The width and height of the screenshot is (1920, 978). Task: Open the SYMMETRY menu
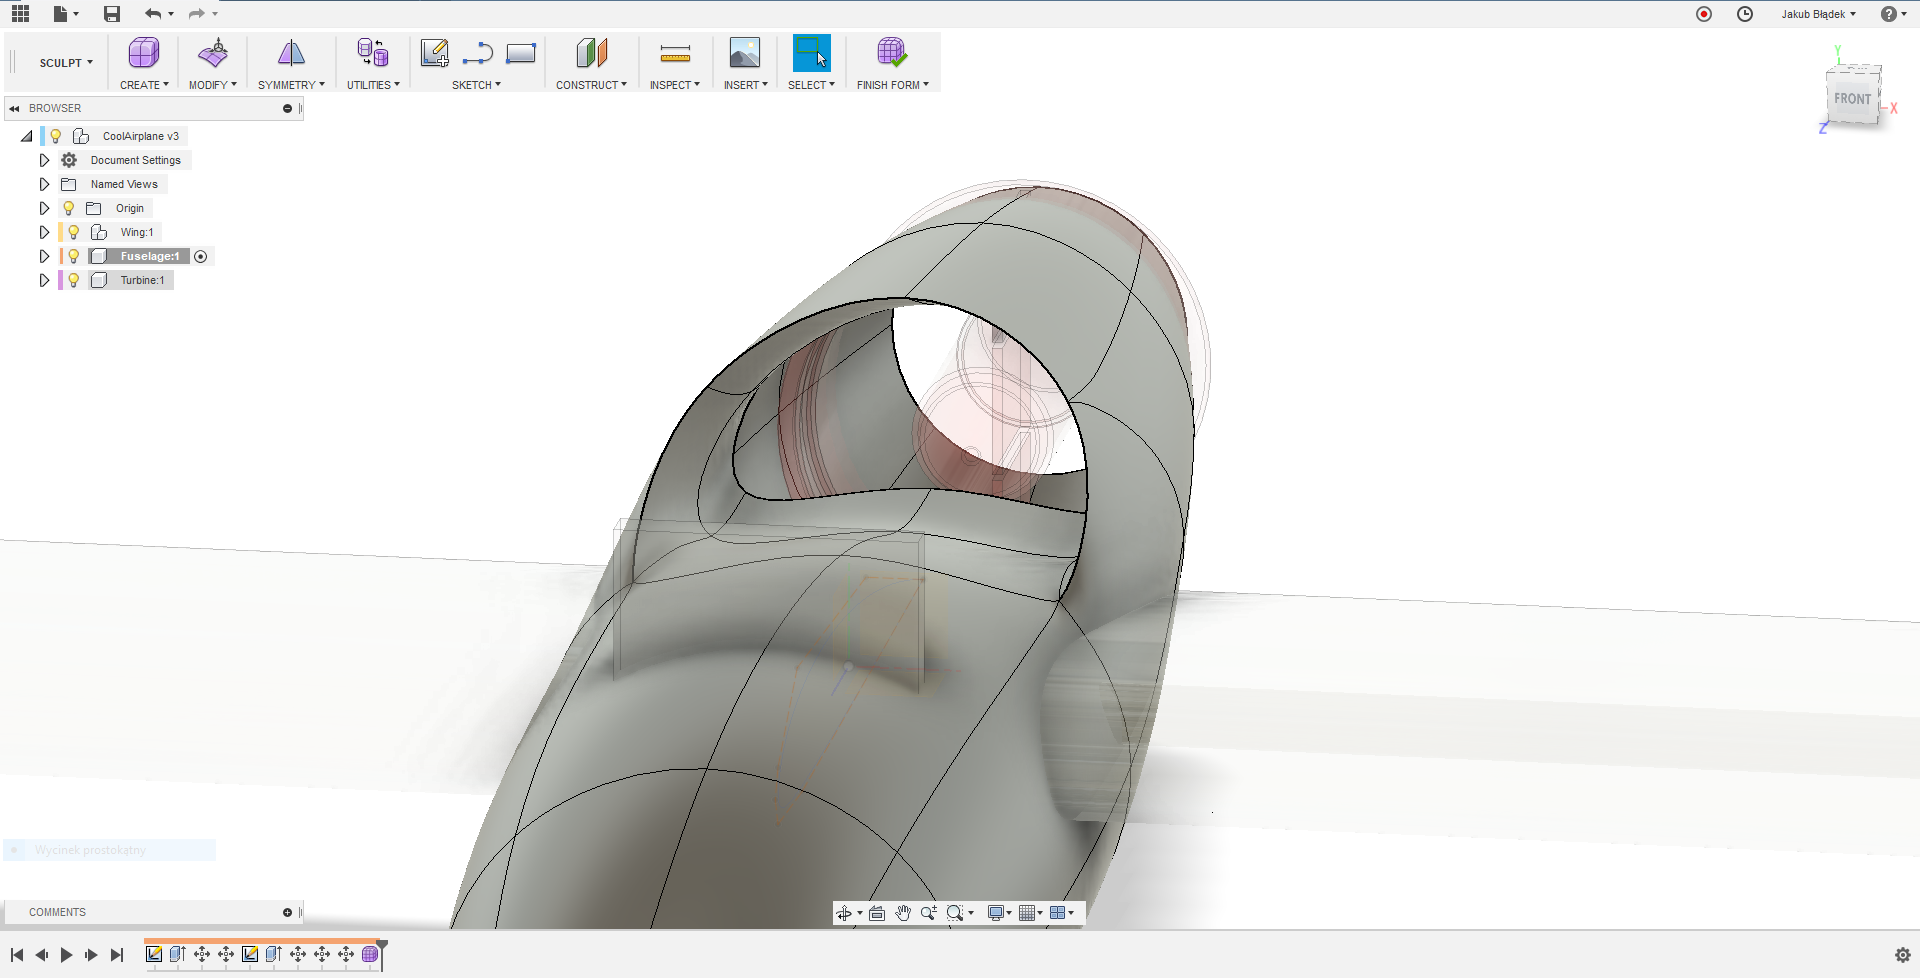pyautogui.click(x=291, y=85)
